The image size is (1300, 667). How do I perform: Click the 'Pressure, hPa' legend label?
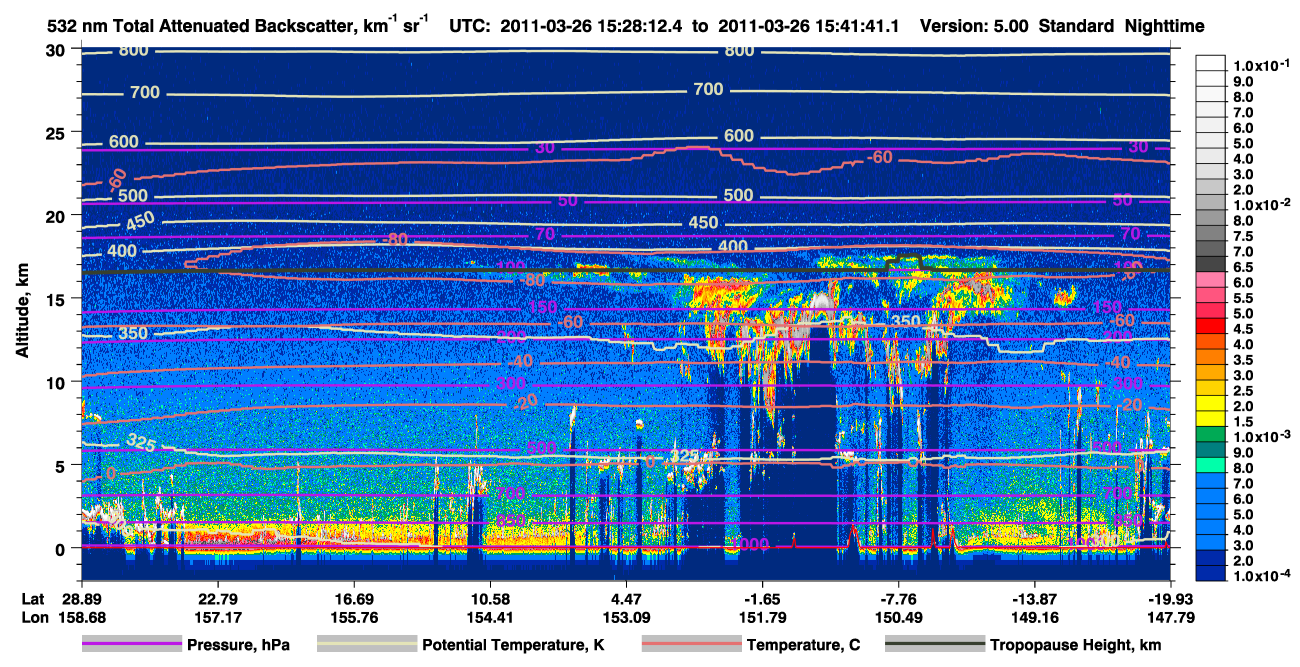click(x=238, y=645)
